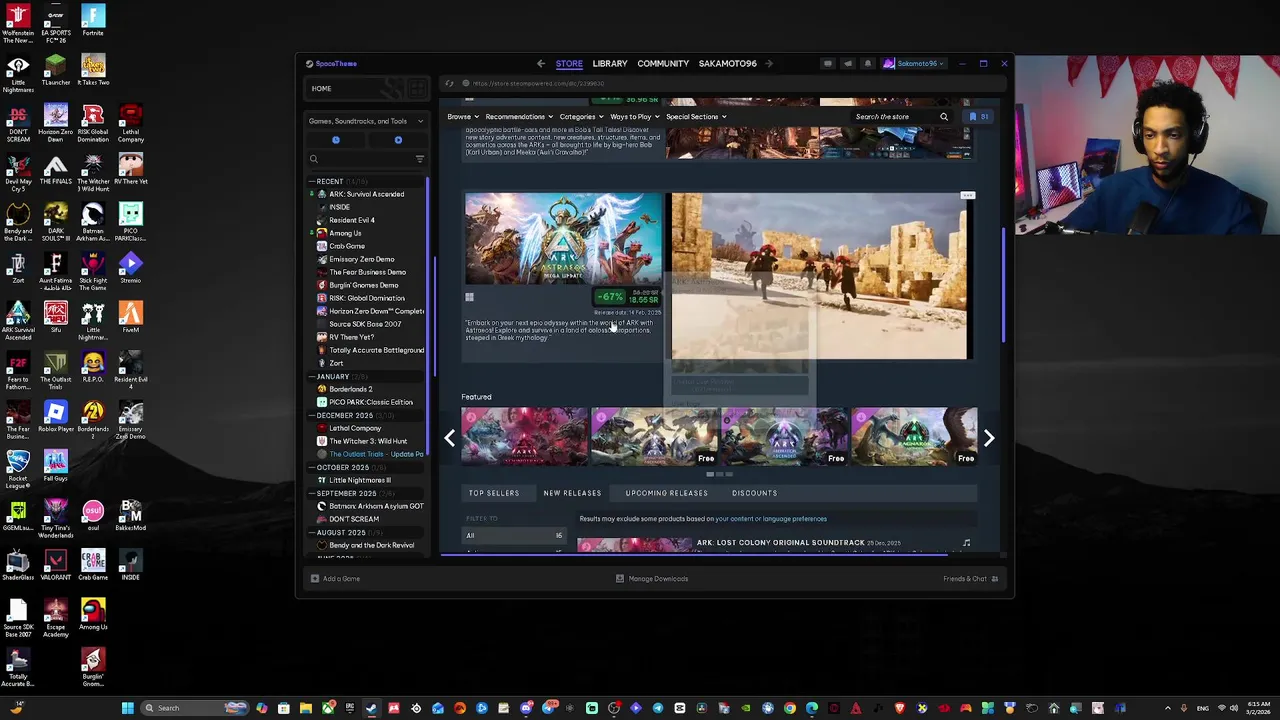The height and width of the screenshot is (720, 1280).
Task: Open Escape Academy desktop shortcut
Action: (56, 619)
